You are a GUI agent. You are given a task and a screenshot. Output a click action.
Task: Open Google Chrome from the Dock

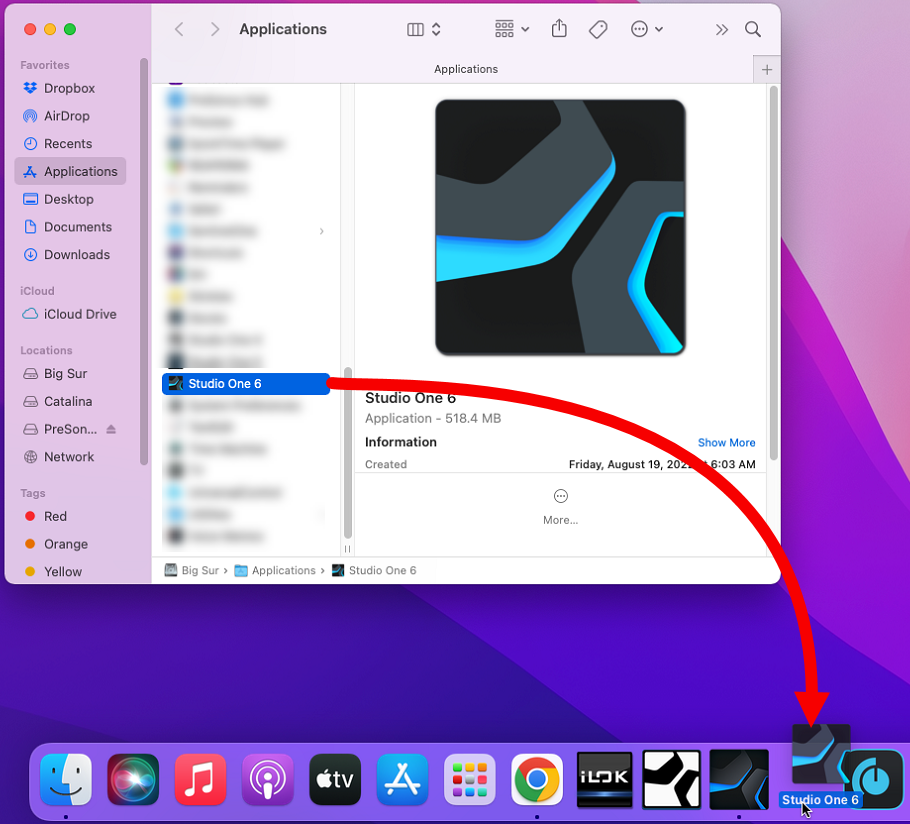click(x=537, y=779)
